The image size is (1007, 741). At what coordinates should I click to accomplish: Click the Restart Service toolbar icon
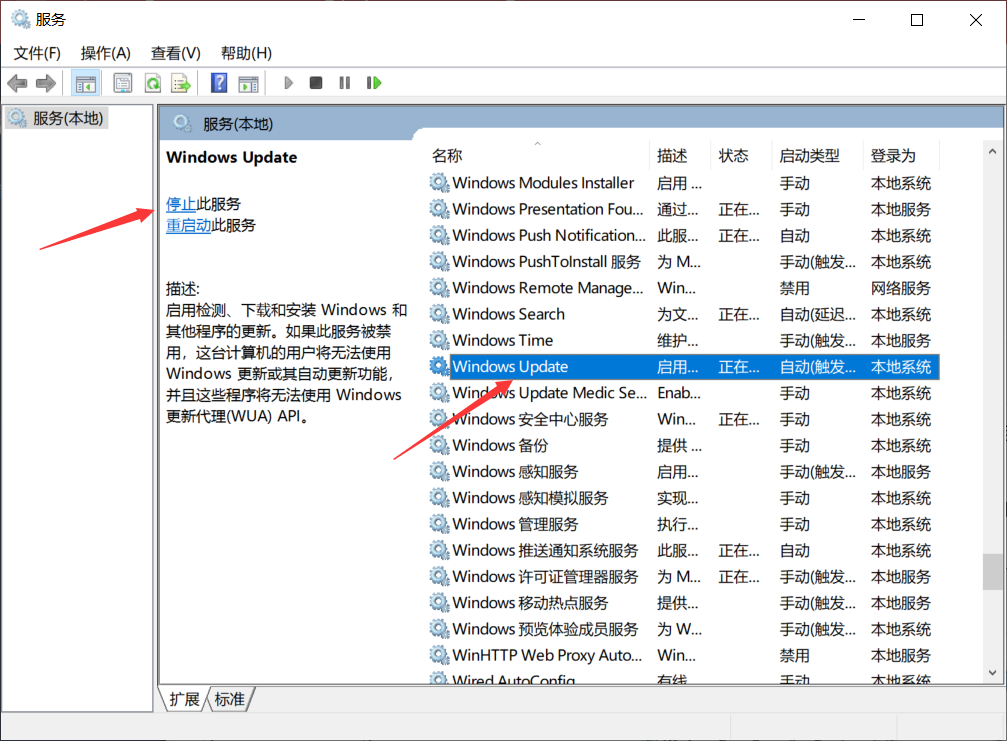point(374,83)
